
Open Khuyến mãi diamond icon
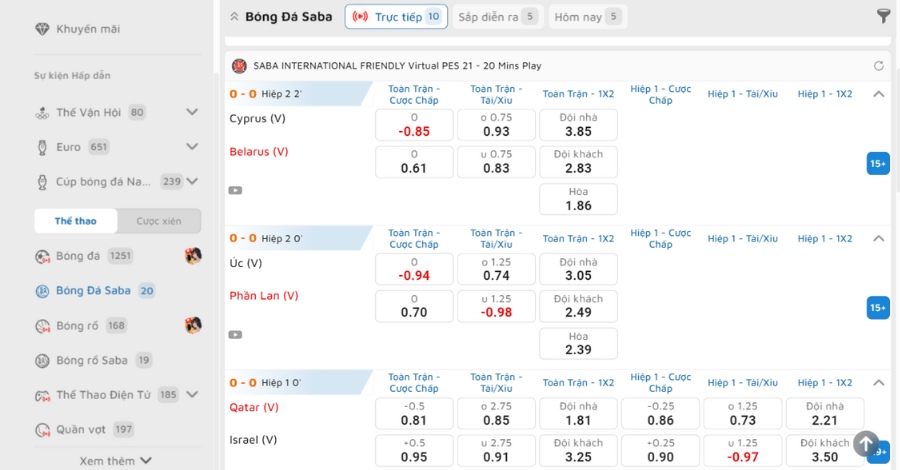pos(42,29)
